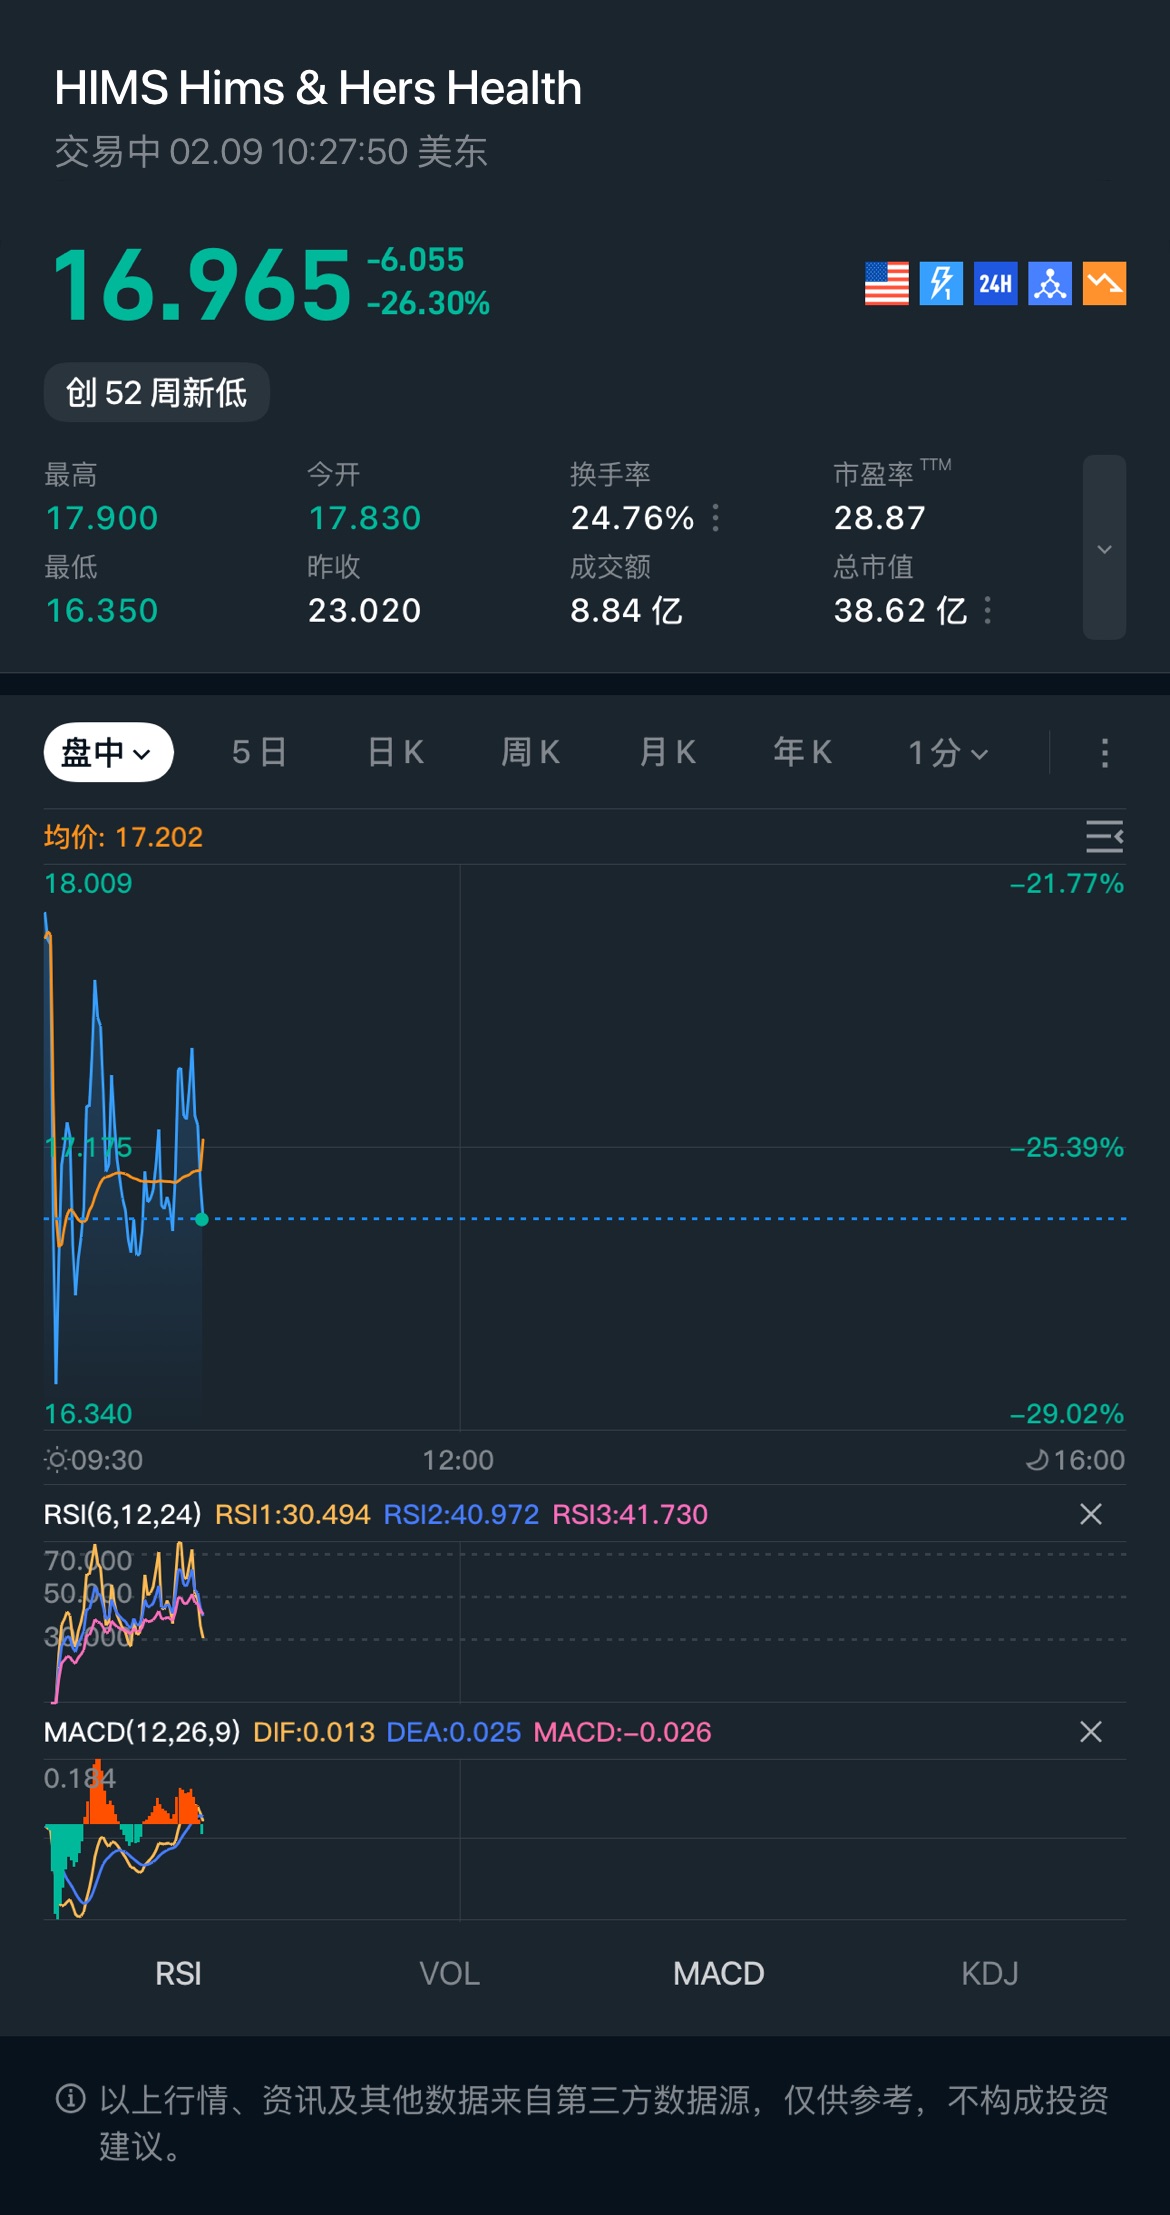Tap the blue network structure icon
The height and width of the screenshot is (2215, 1170).
tap(1050, 284)
